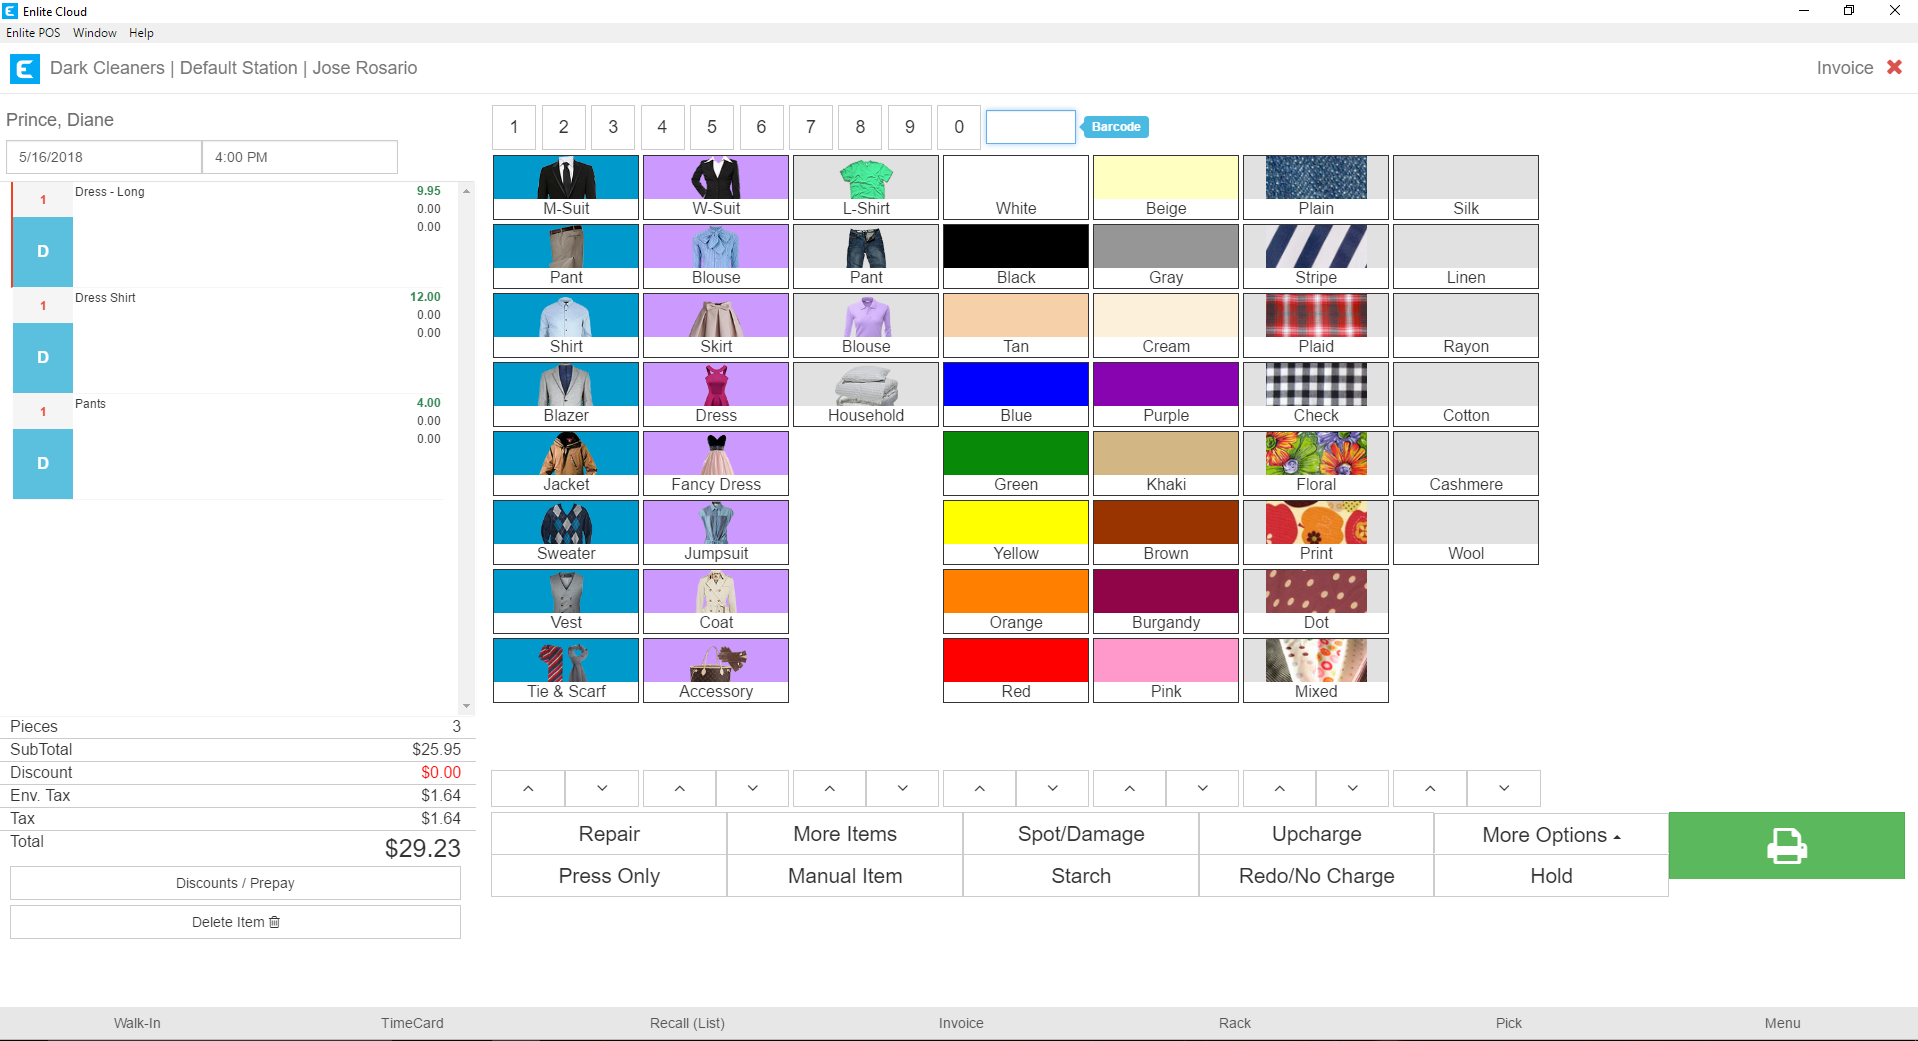Select the Yellow color swatch

(x=1016, y=532)
